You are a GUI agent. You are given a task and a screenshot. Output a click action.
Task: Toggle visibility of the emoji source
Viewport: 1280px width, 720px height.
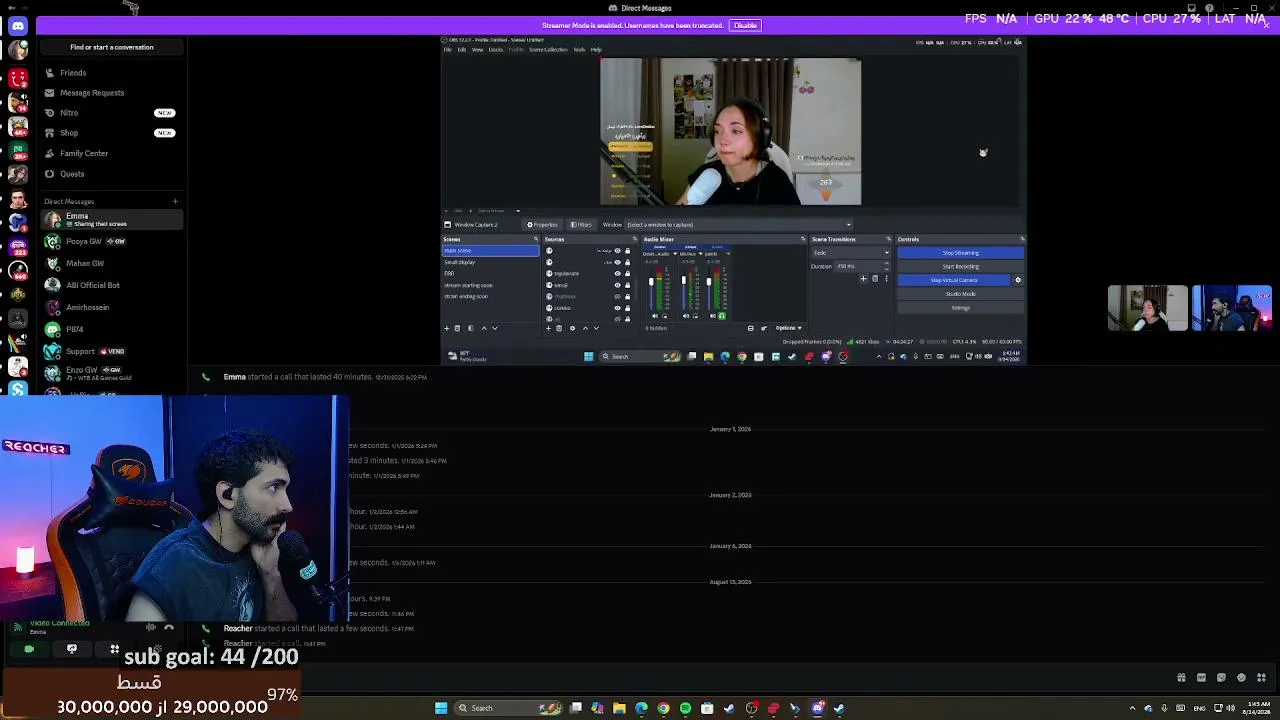617,285
